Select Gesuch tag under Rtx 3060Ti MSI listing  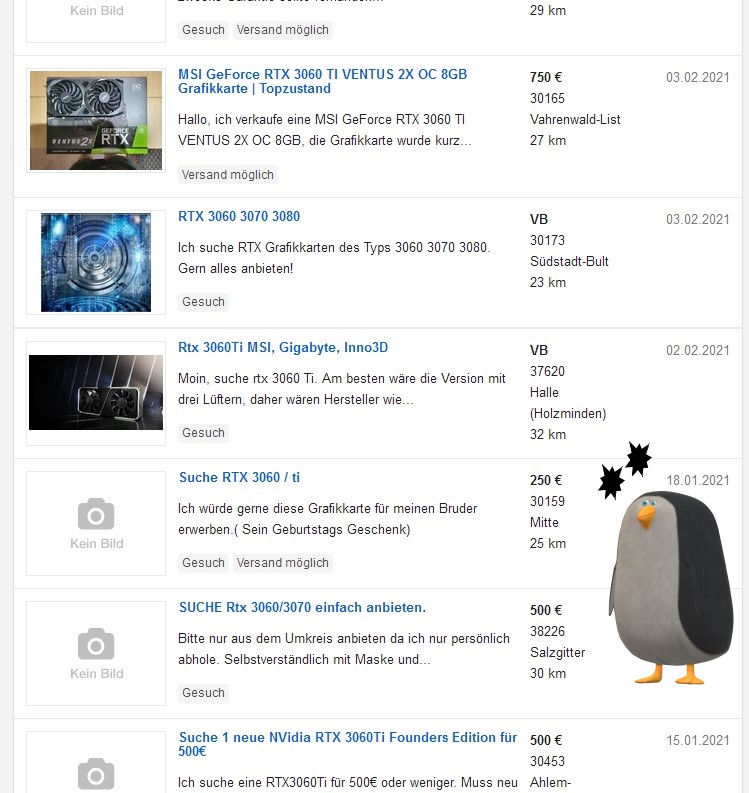[203, 433]
